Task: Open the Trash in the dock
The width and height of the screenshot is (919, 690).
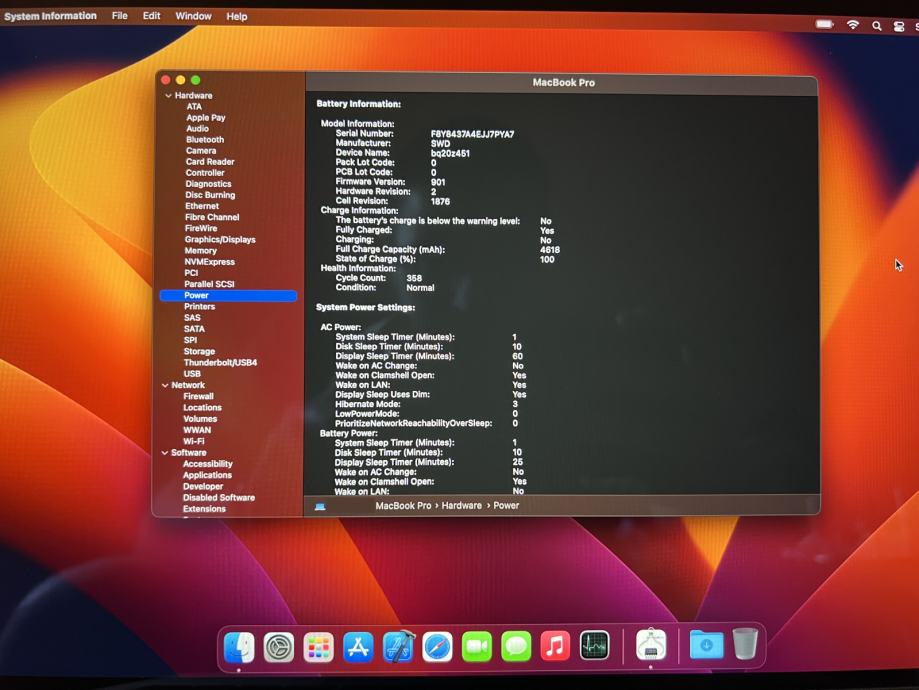Action: pos(745,645)
